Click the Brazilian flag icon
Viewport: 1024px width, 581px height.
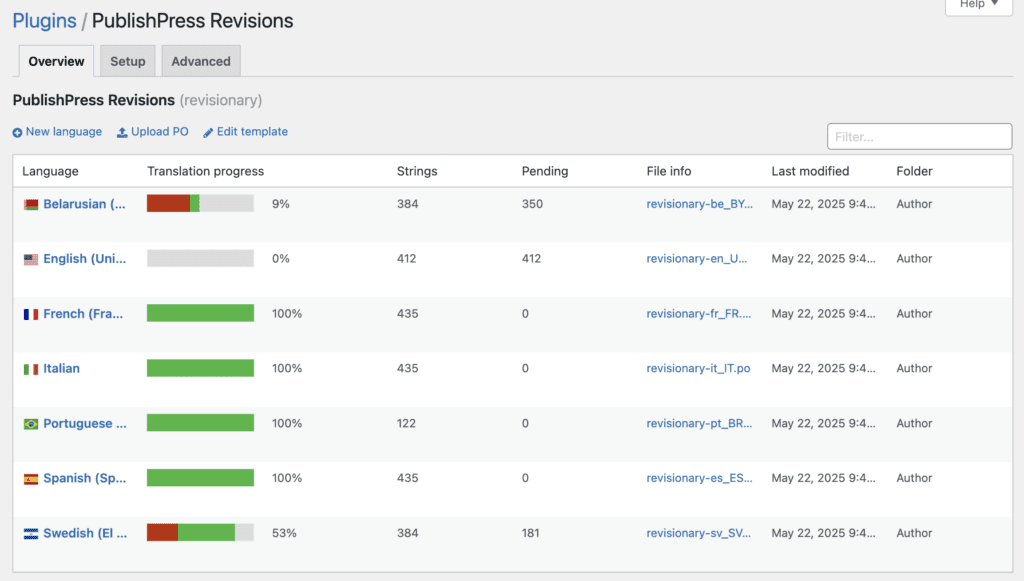click(x=31, y=424)
